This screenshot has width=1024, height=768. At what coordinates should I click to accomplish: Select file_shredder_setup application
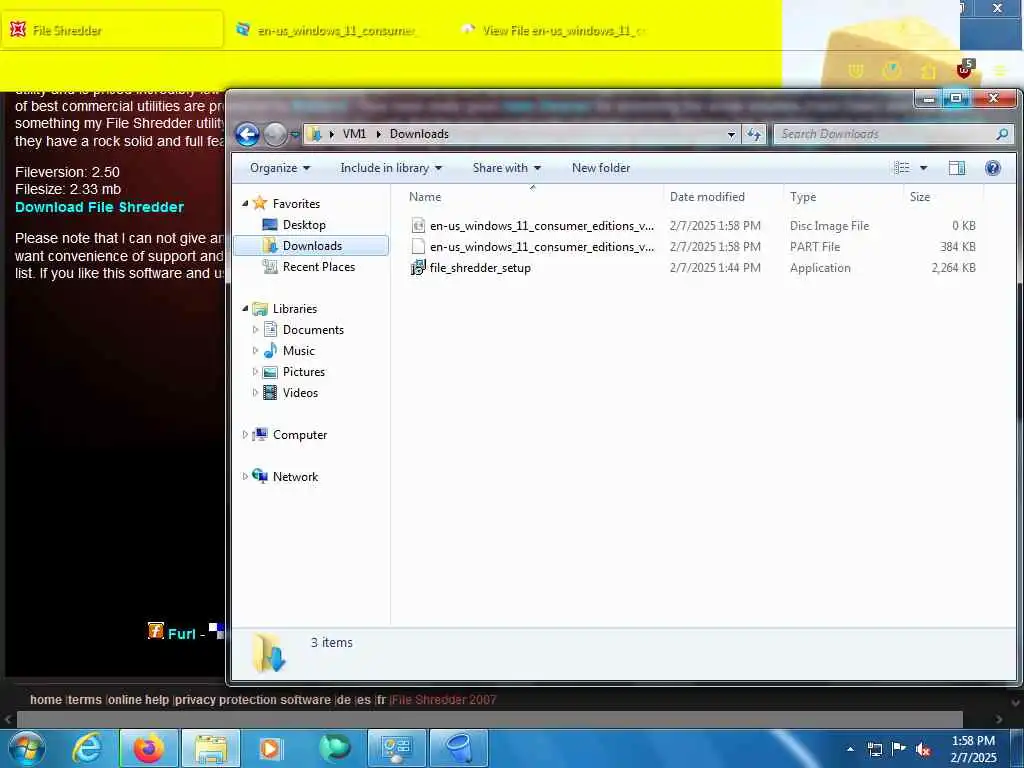click(x=480, y=268)
